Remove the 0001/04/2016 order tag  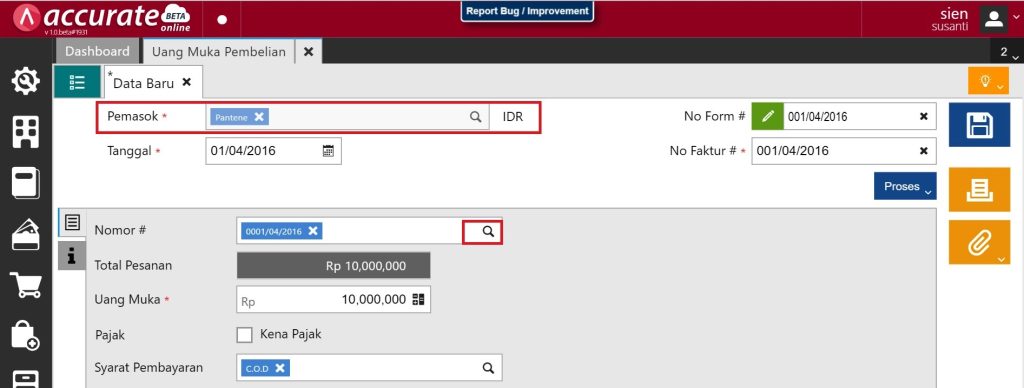tap(313, 231)
